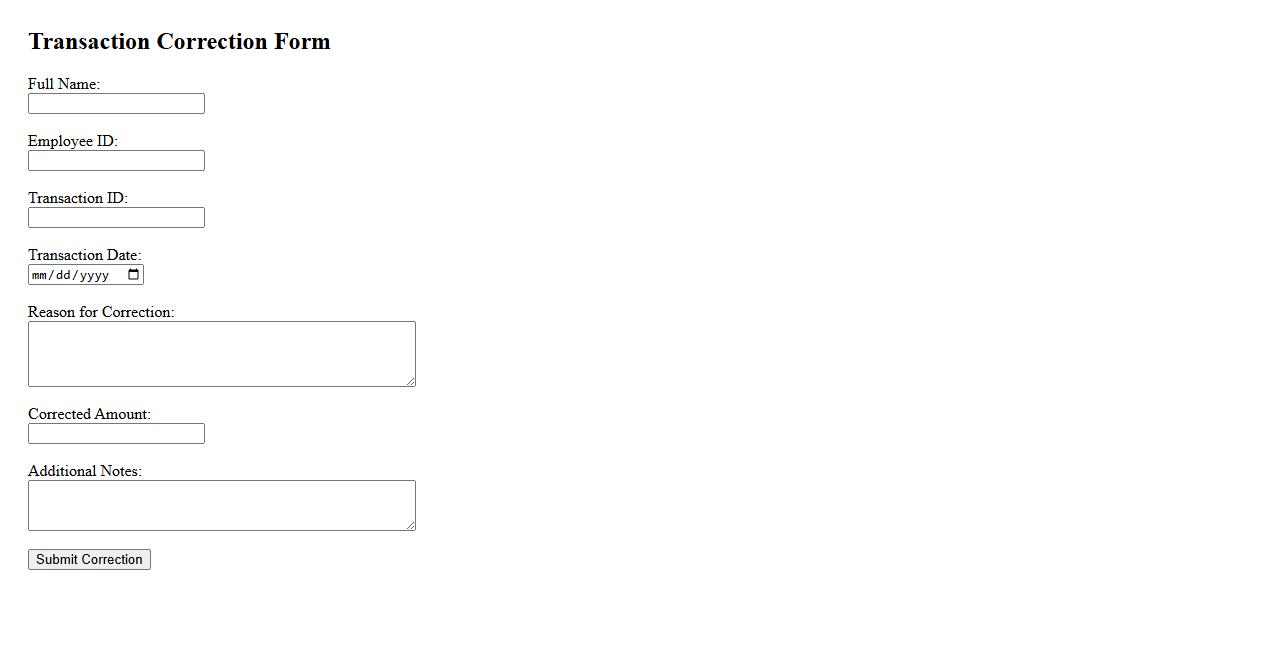The image size is (1278, 650).
Task: Focus the Employee ID input box
Action: [x=116, y=161]
